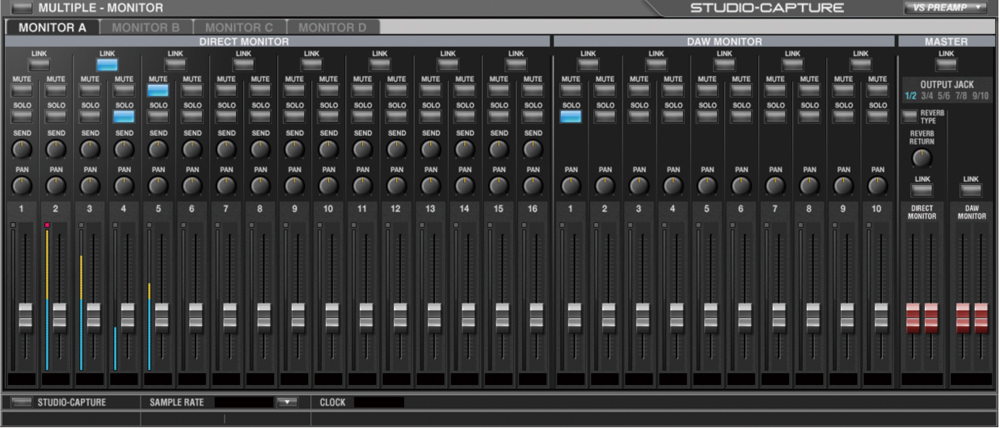Switch to the MONITOR C tab

coord(239,27)
